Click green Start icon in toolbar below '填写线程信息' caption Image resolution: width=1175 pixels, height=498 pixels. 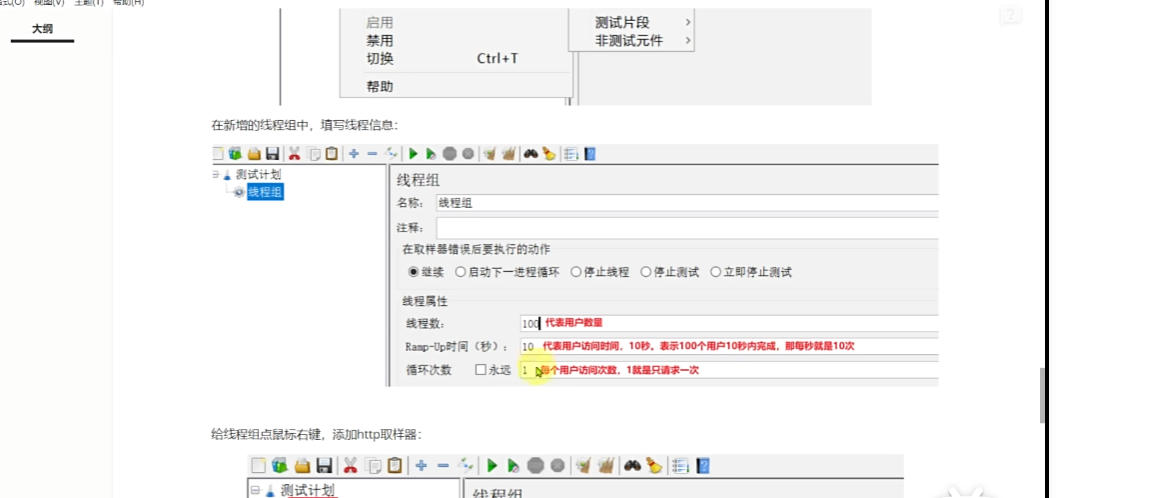click(413, 154)
